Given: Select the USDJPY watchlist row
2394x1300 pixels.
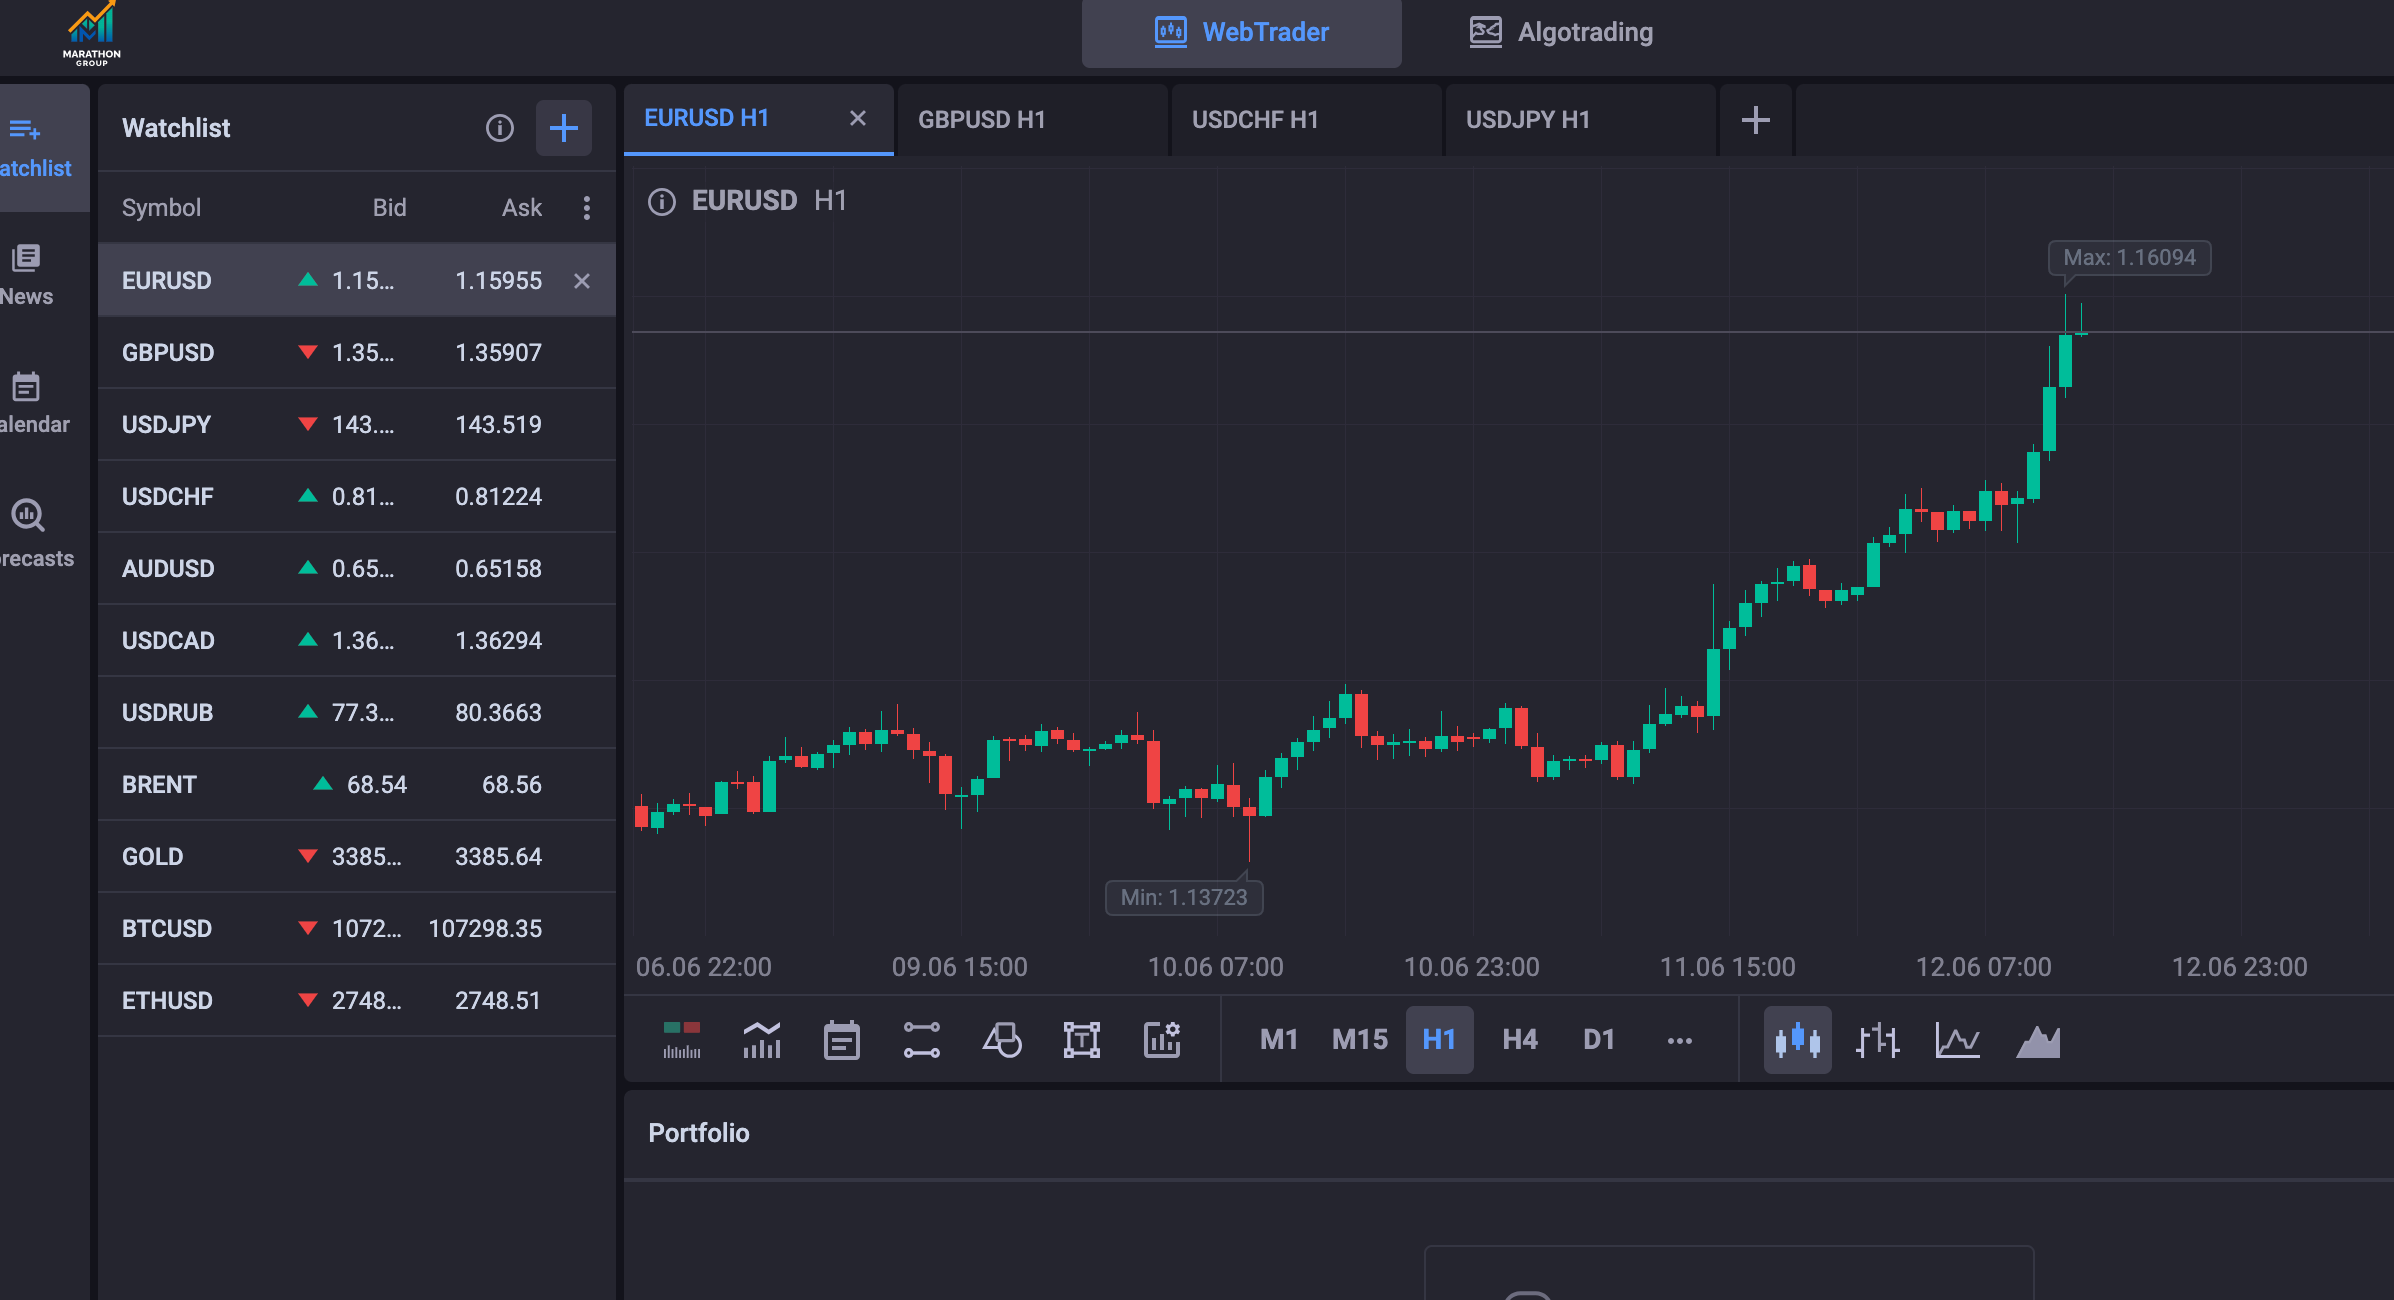Looking at the screenshot, I should pyautogui.click(x=357, y=425).
